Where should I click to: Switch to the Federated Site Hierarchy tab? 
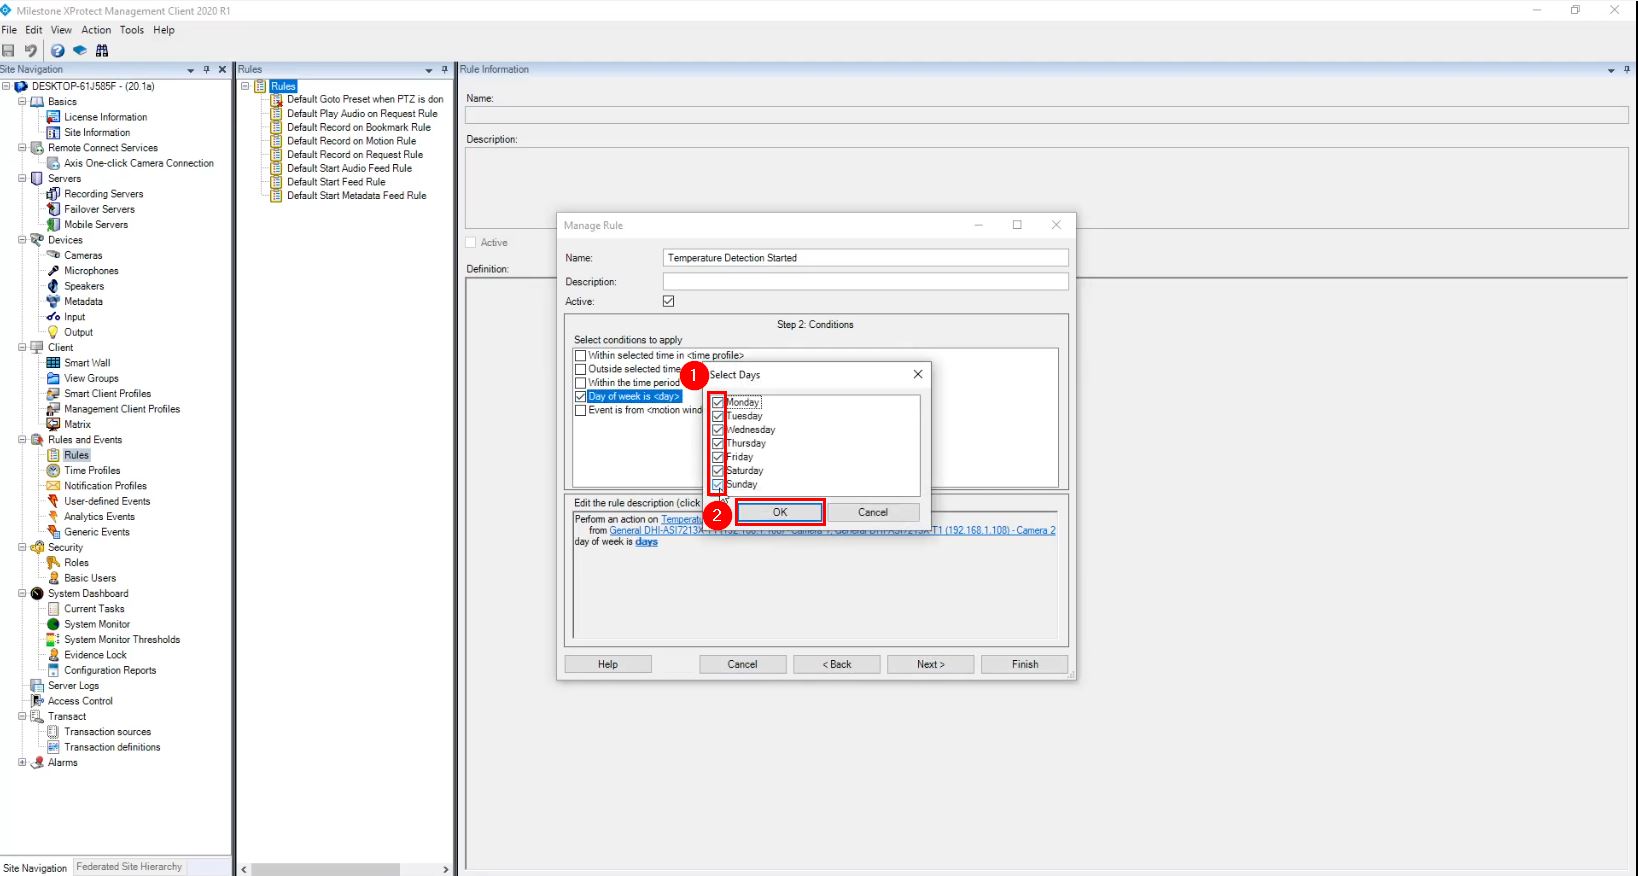coord(129,867)
